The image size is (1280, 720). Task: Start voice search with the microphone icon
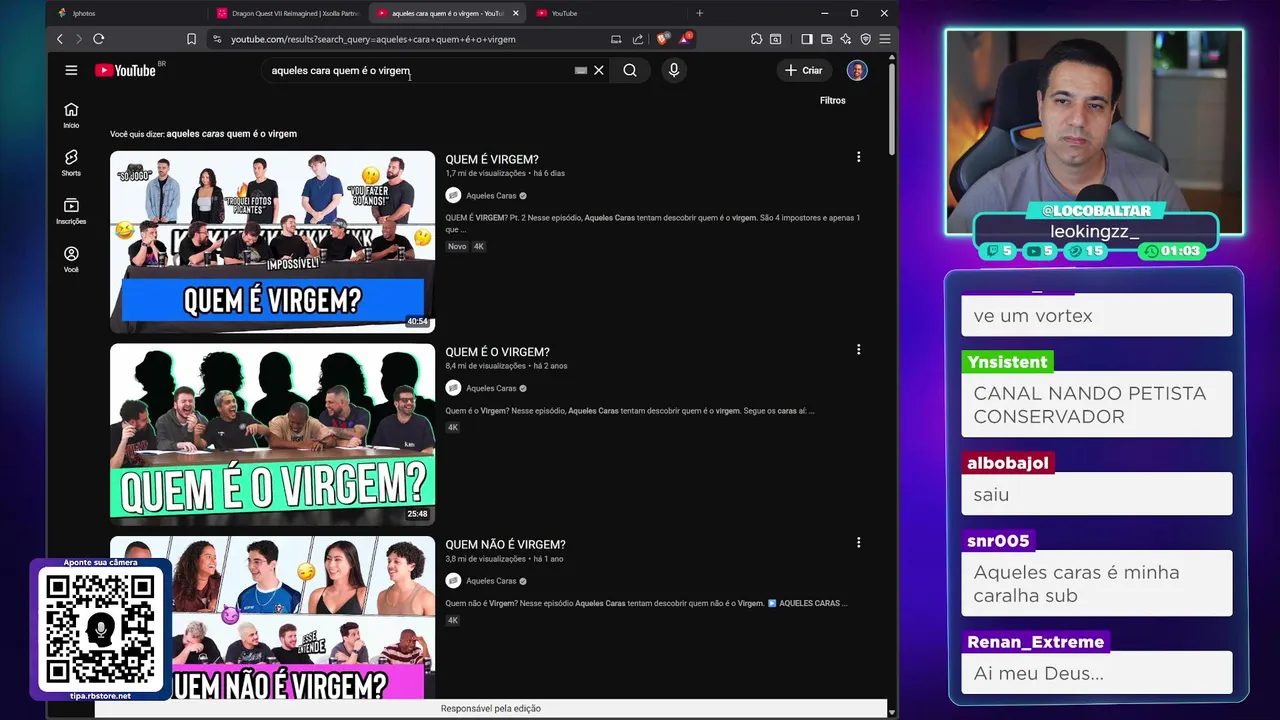click(x=674, y=70)
